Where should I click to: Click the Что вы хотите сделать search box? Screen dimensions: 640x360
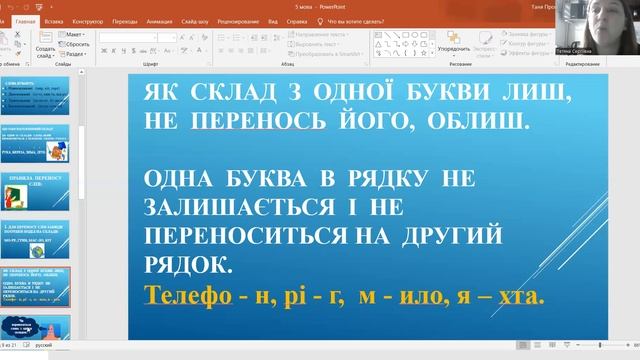(351, 22)
